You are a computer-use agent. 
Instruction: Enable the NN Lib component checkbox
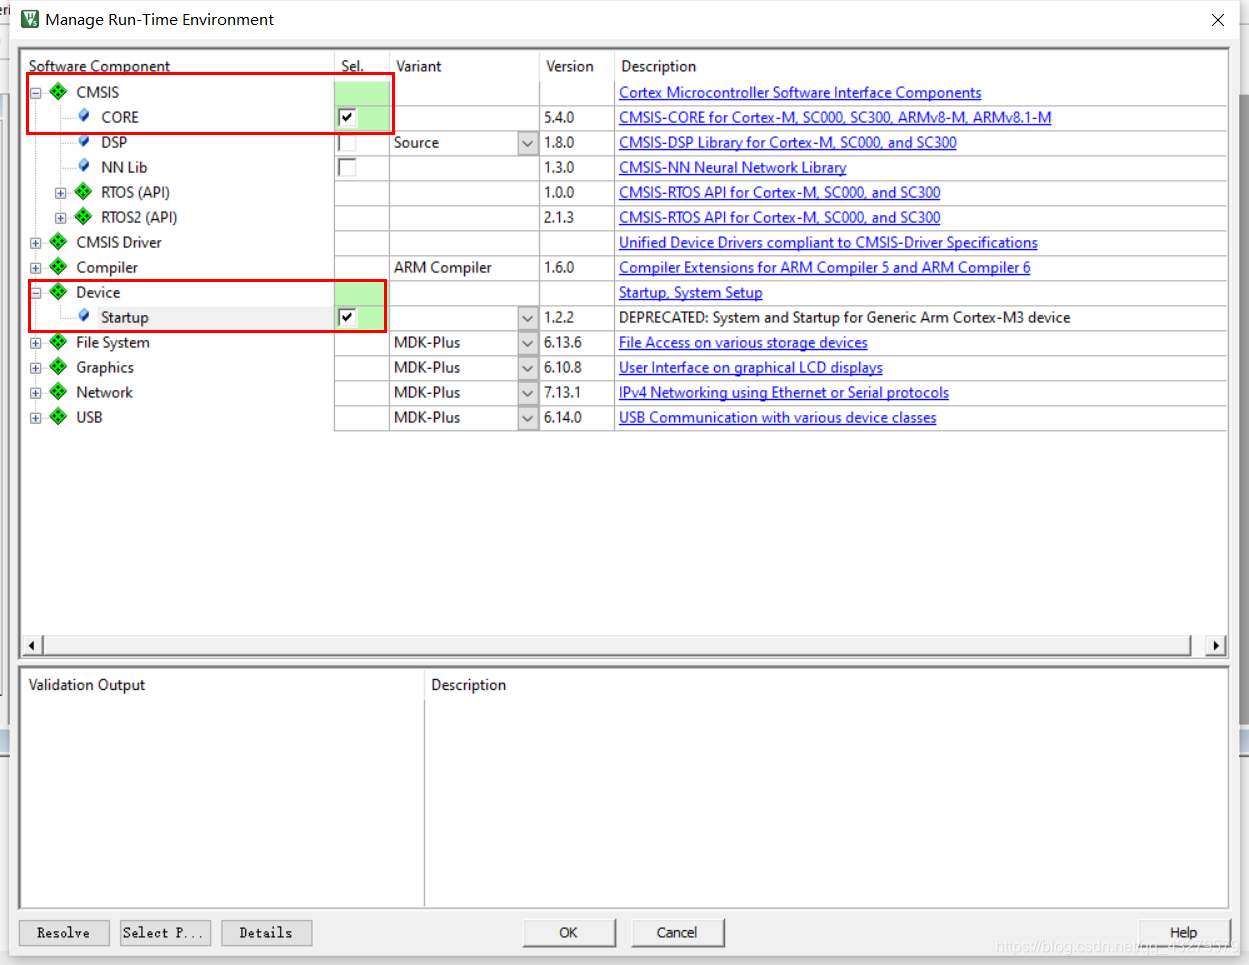tap(347, 167)
